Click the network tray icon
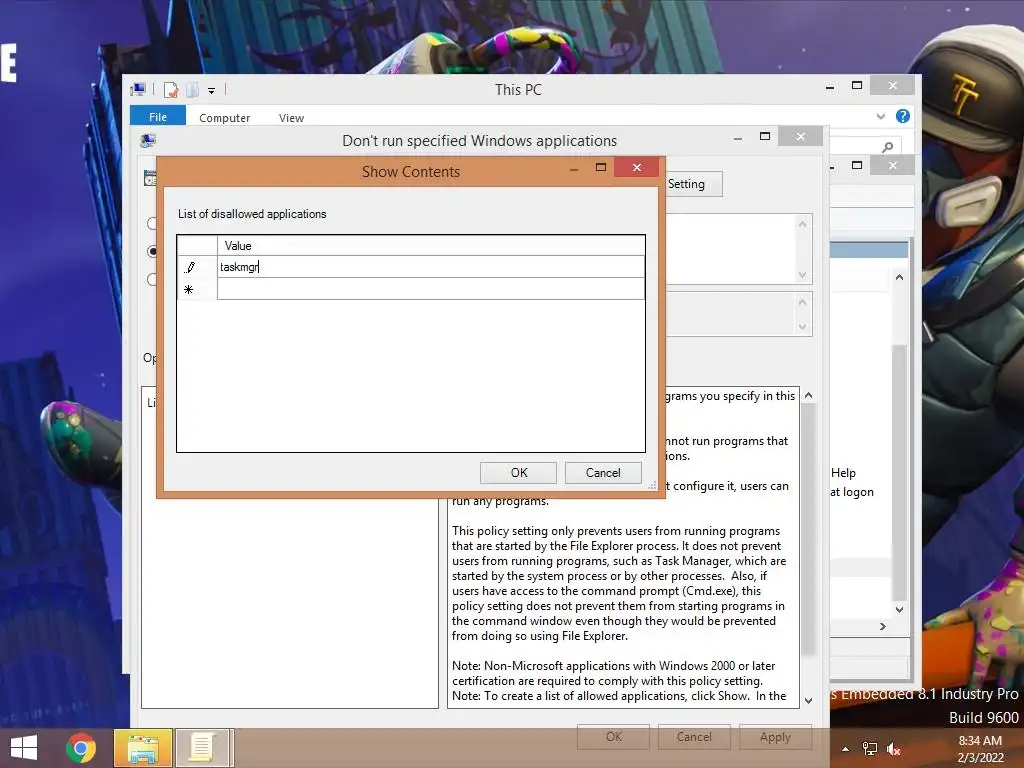Viewport: 1024px width, 768px height. tap(869, 749)
